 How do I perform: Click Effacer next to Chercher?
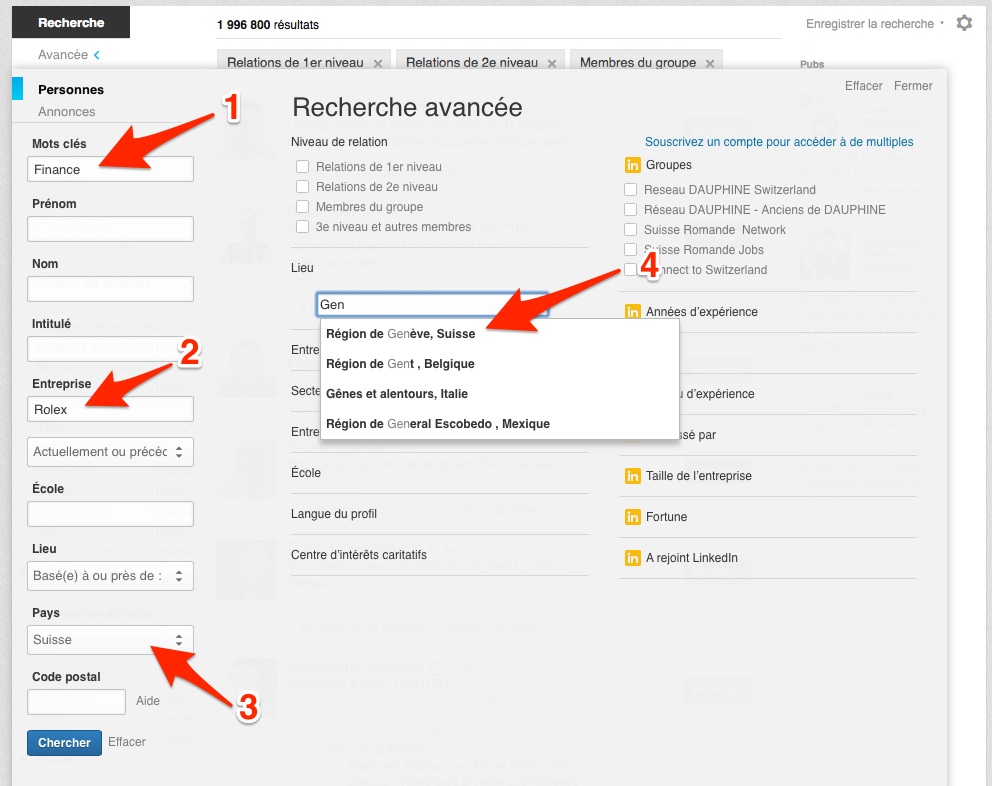(127, 742)
